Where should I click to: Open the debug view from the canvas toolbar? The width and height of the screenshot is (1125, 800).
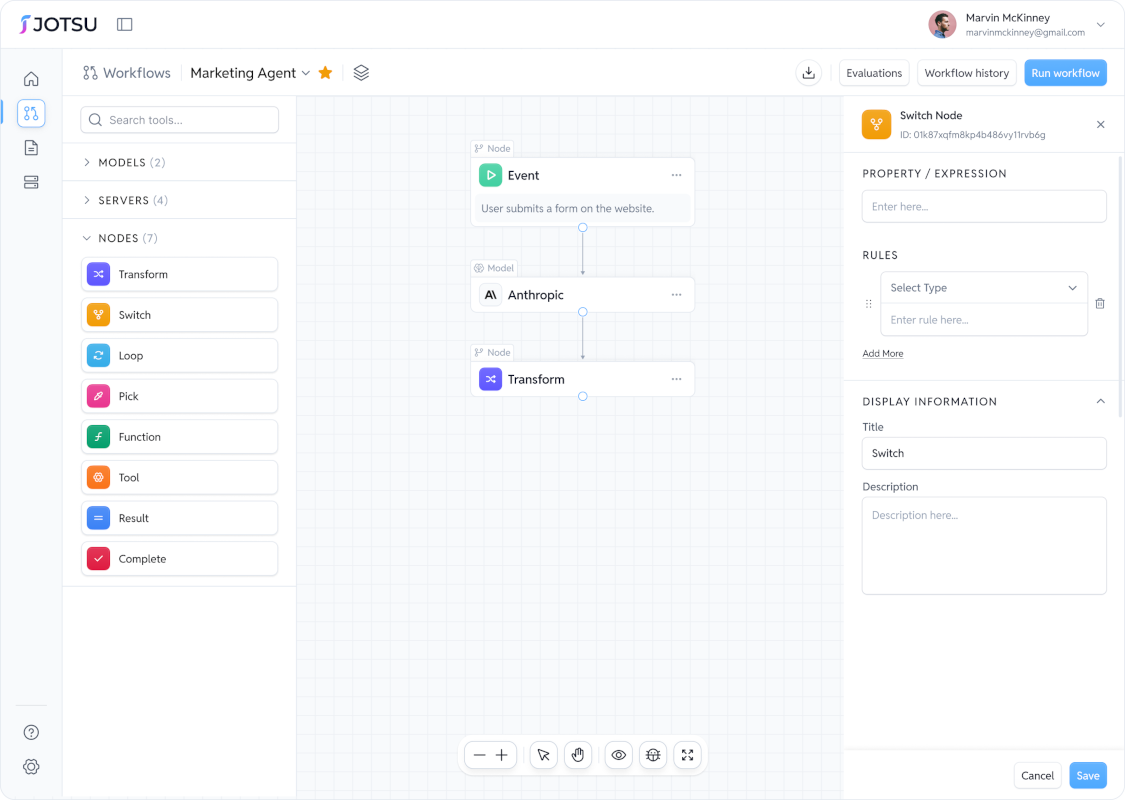[x=653, y=755]
